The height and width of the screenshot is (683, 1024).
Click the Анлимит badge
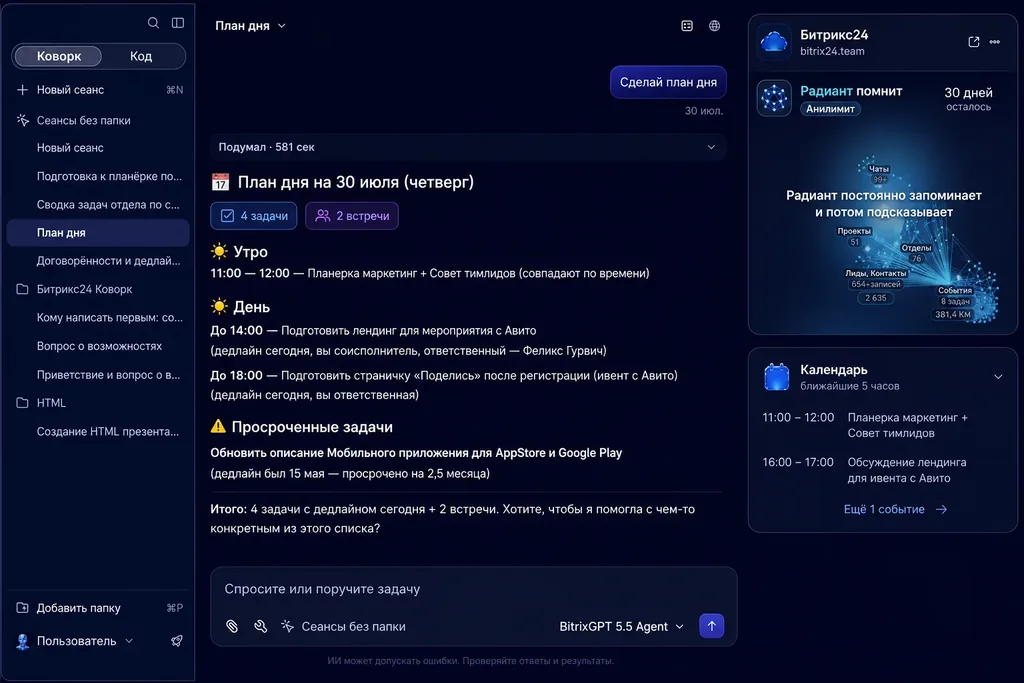830,109
